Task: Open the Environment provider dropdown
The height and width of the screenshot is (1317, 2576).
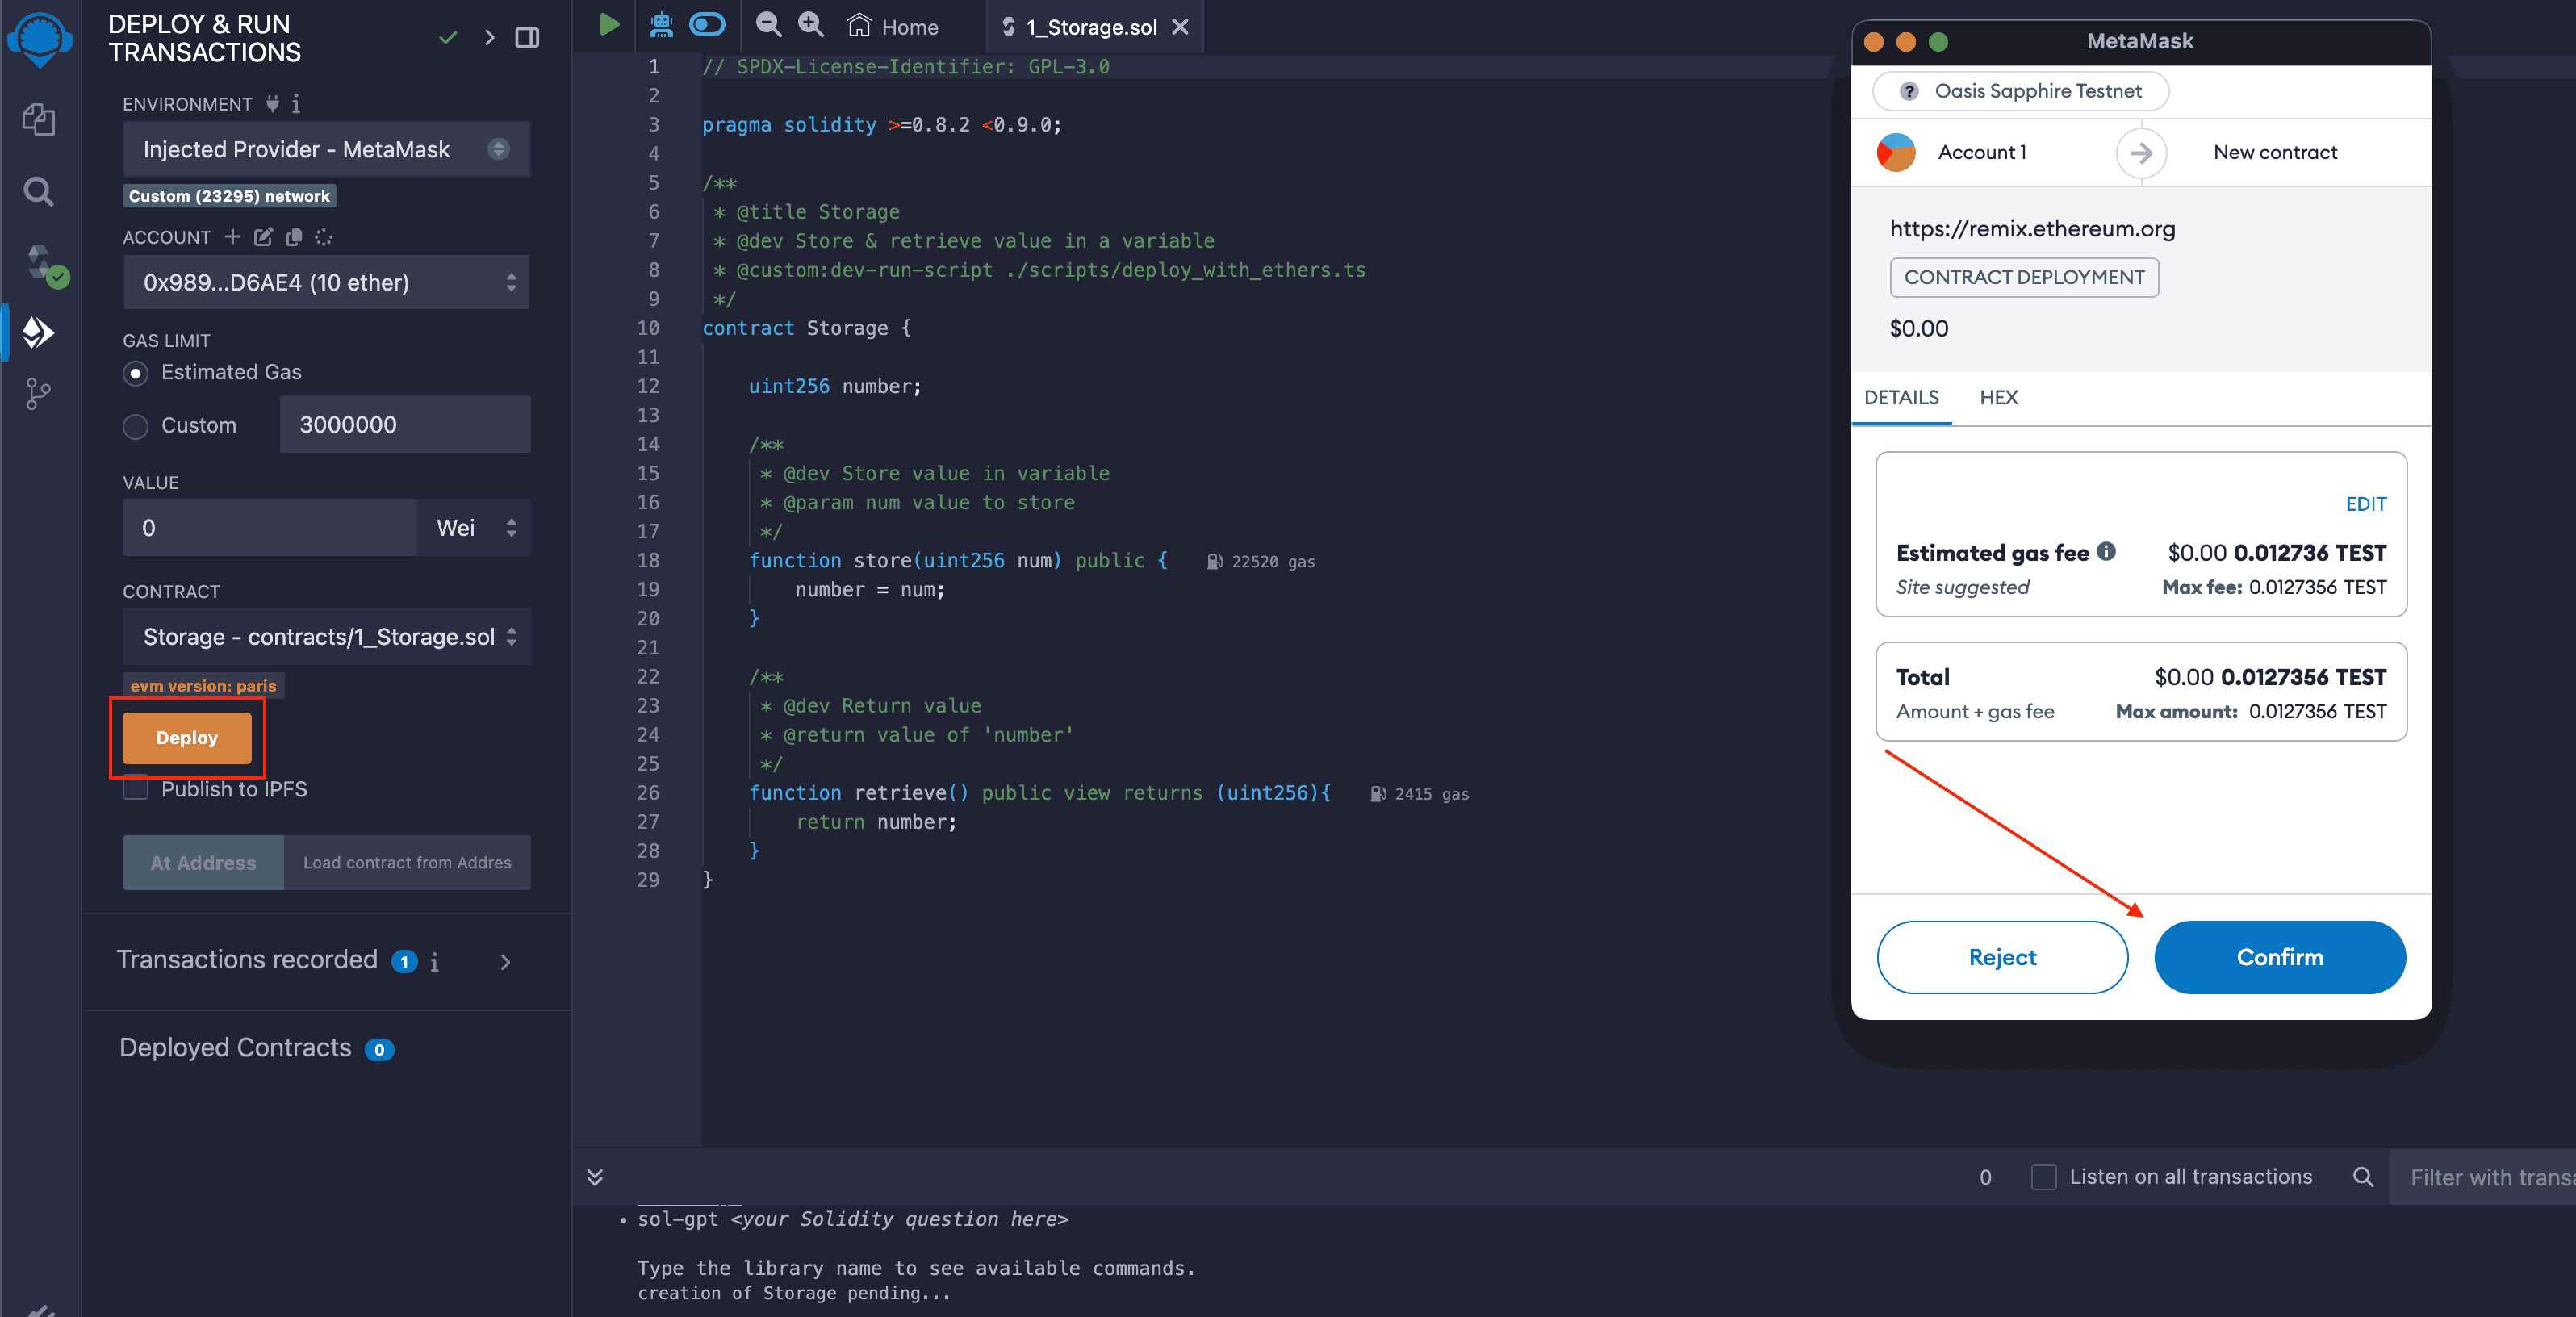Action: pyautogui.click(x=326, y=149)
